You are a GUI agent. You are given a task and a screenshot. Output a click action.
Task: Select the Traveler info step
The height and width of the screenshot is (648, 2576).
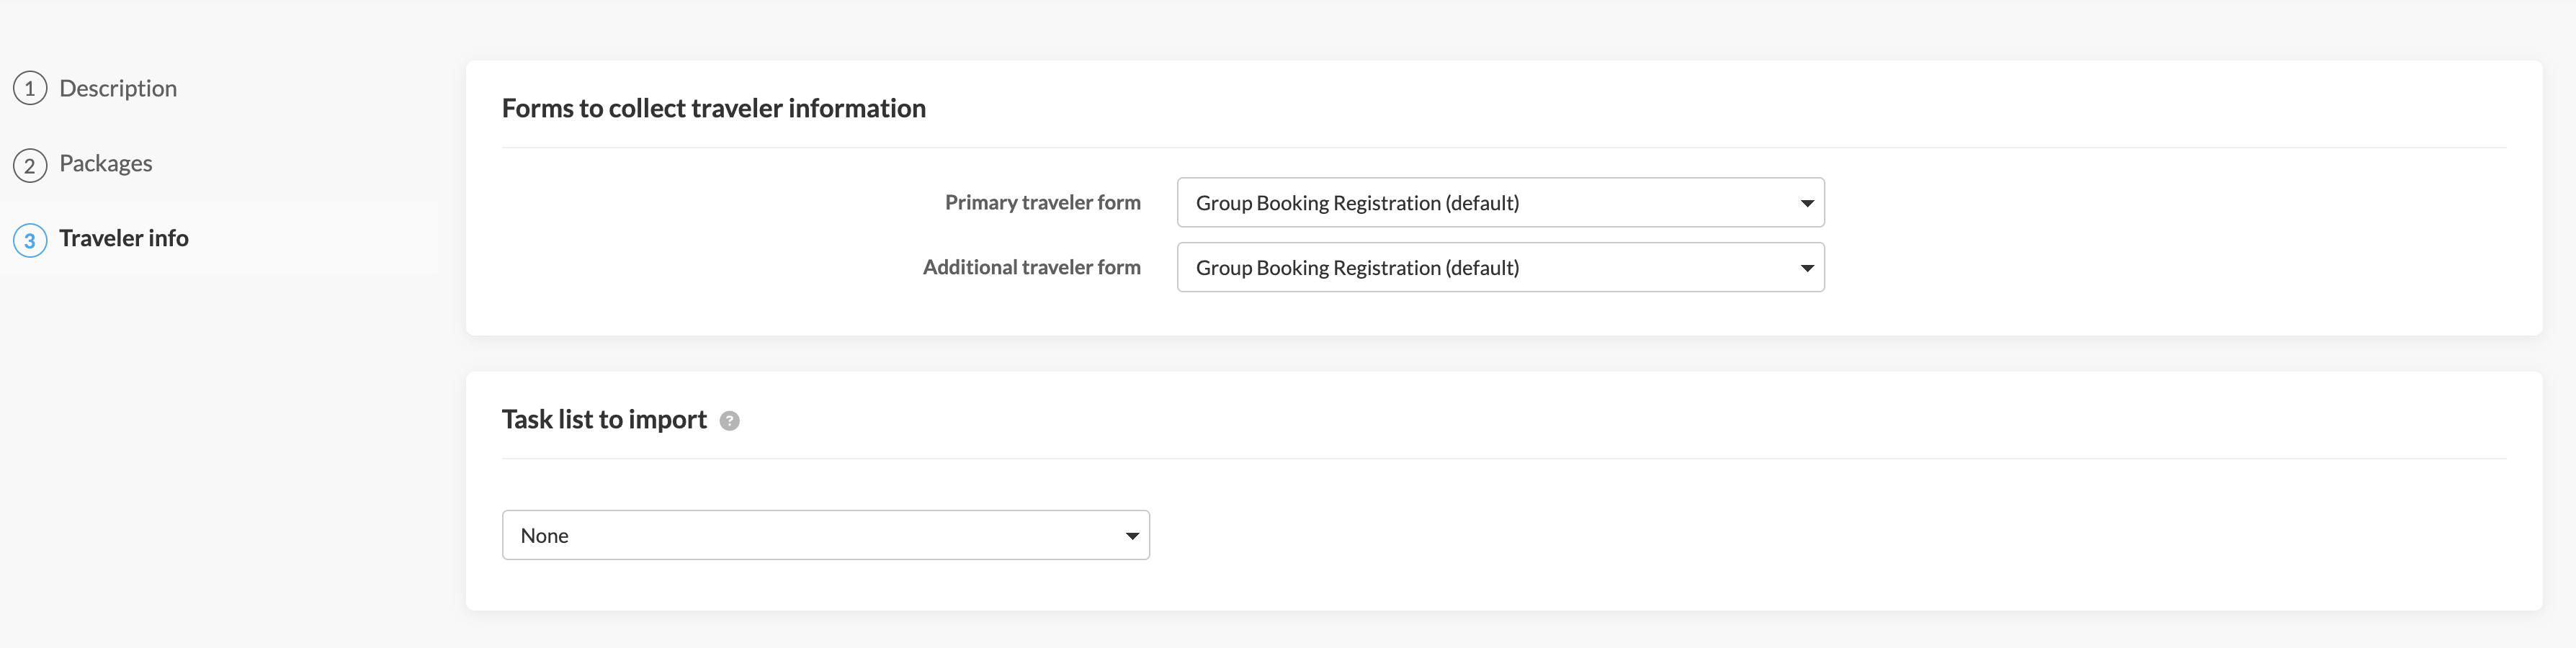pyautogui.click(x=124, y=239)
